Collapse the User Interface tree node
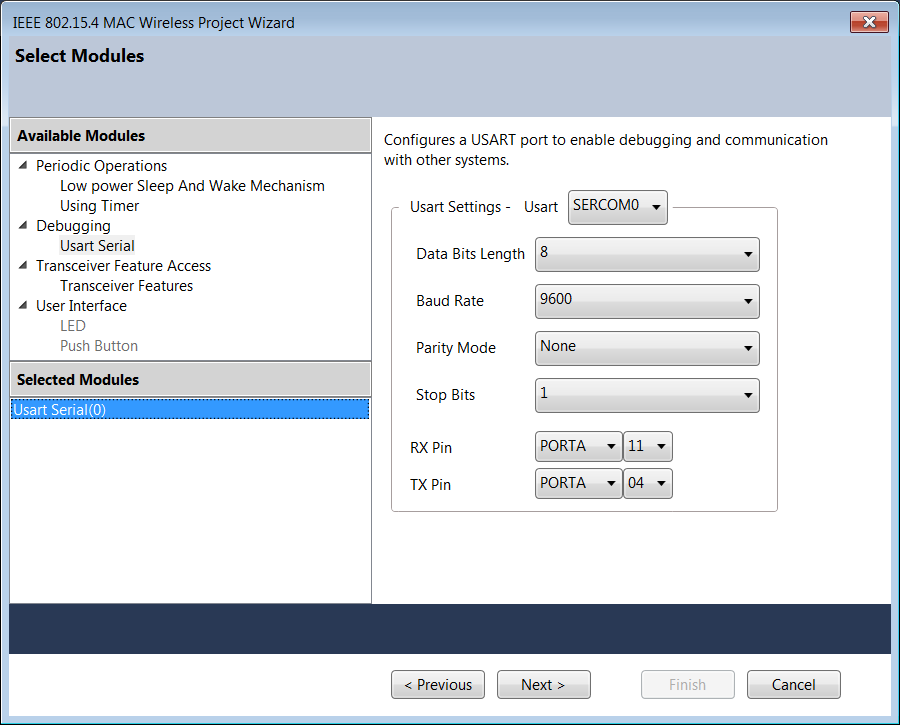900x725 pixels. tap(23, 305)
